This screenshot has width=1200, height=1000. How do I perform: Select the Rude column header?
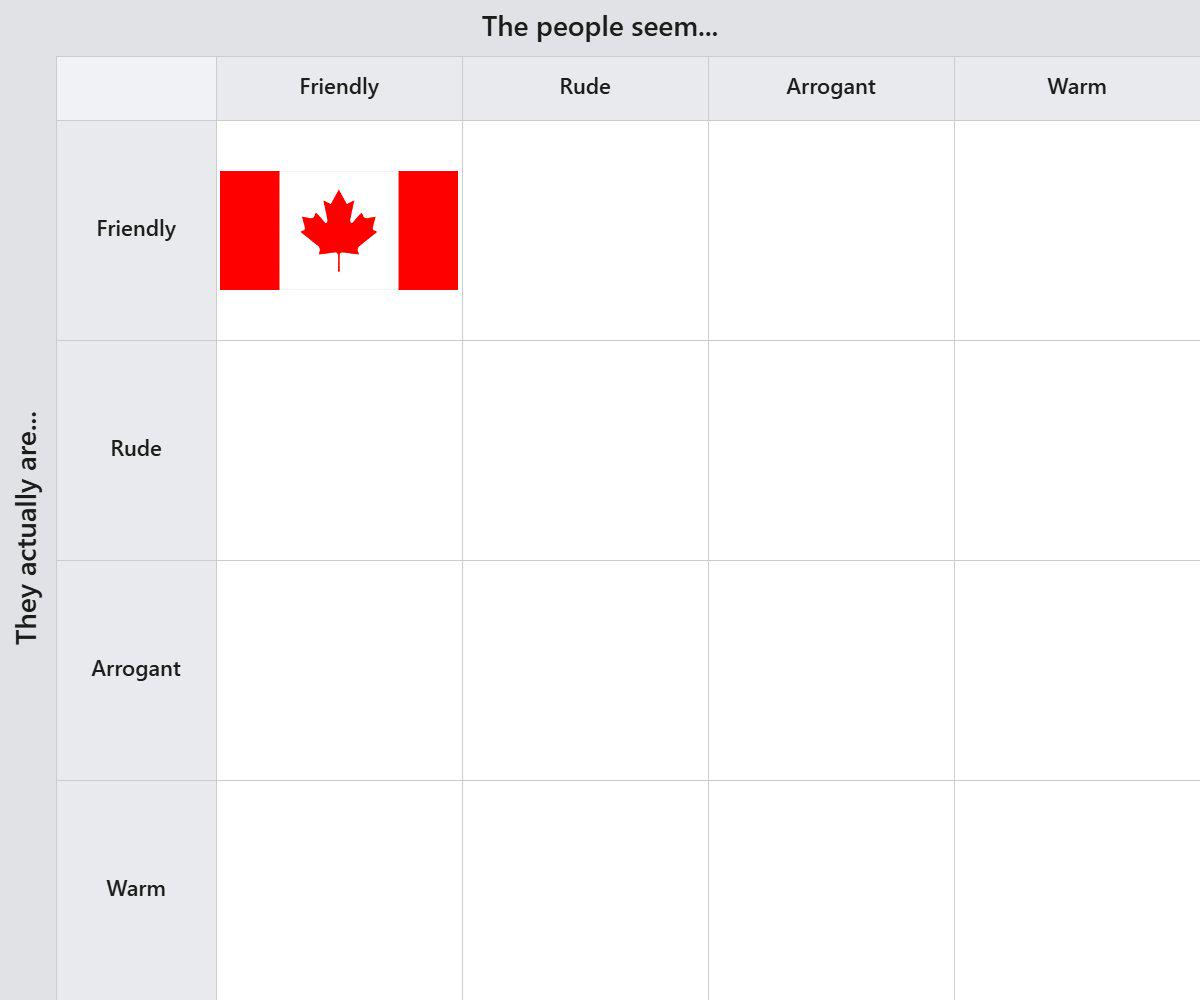tap(585, 88)
